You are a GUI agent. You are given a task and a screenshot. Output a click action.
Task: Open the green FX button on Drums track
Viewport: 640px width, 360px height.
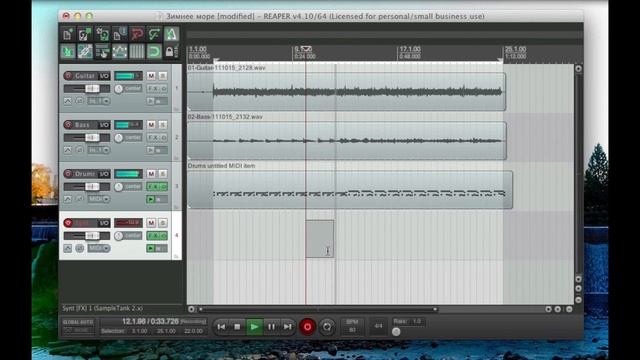click(154, 187)
